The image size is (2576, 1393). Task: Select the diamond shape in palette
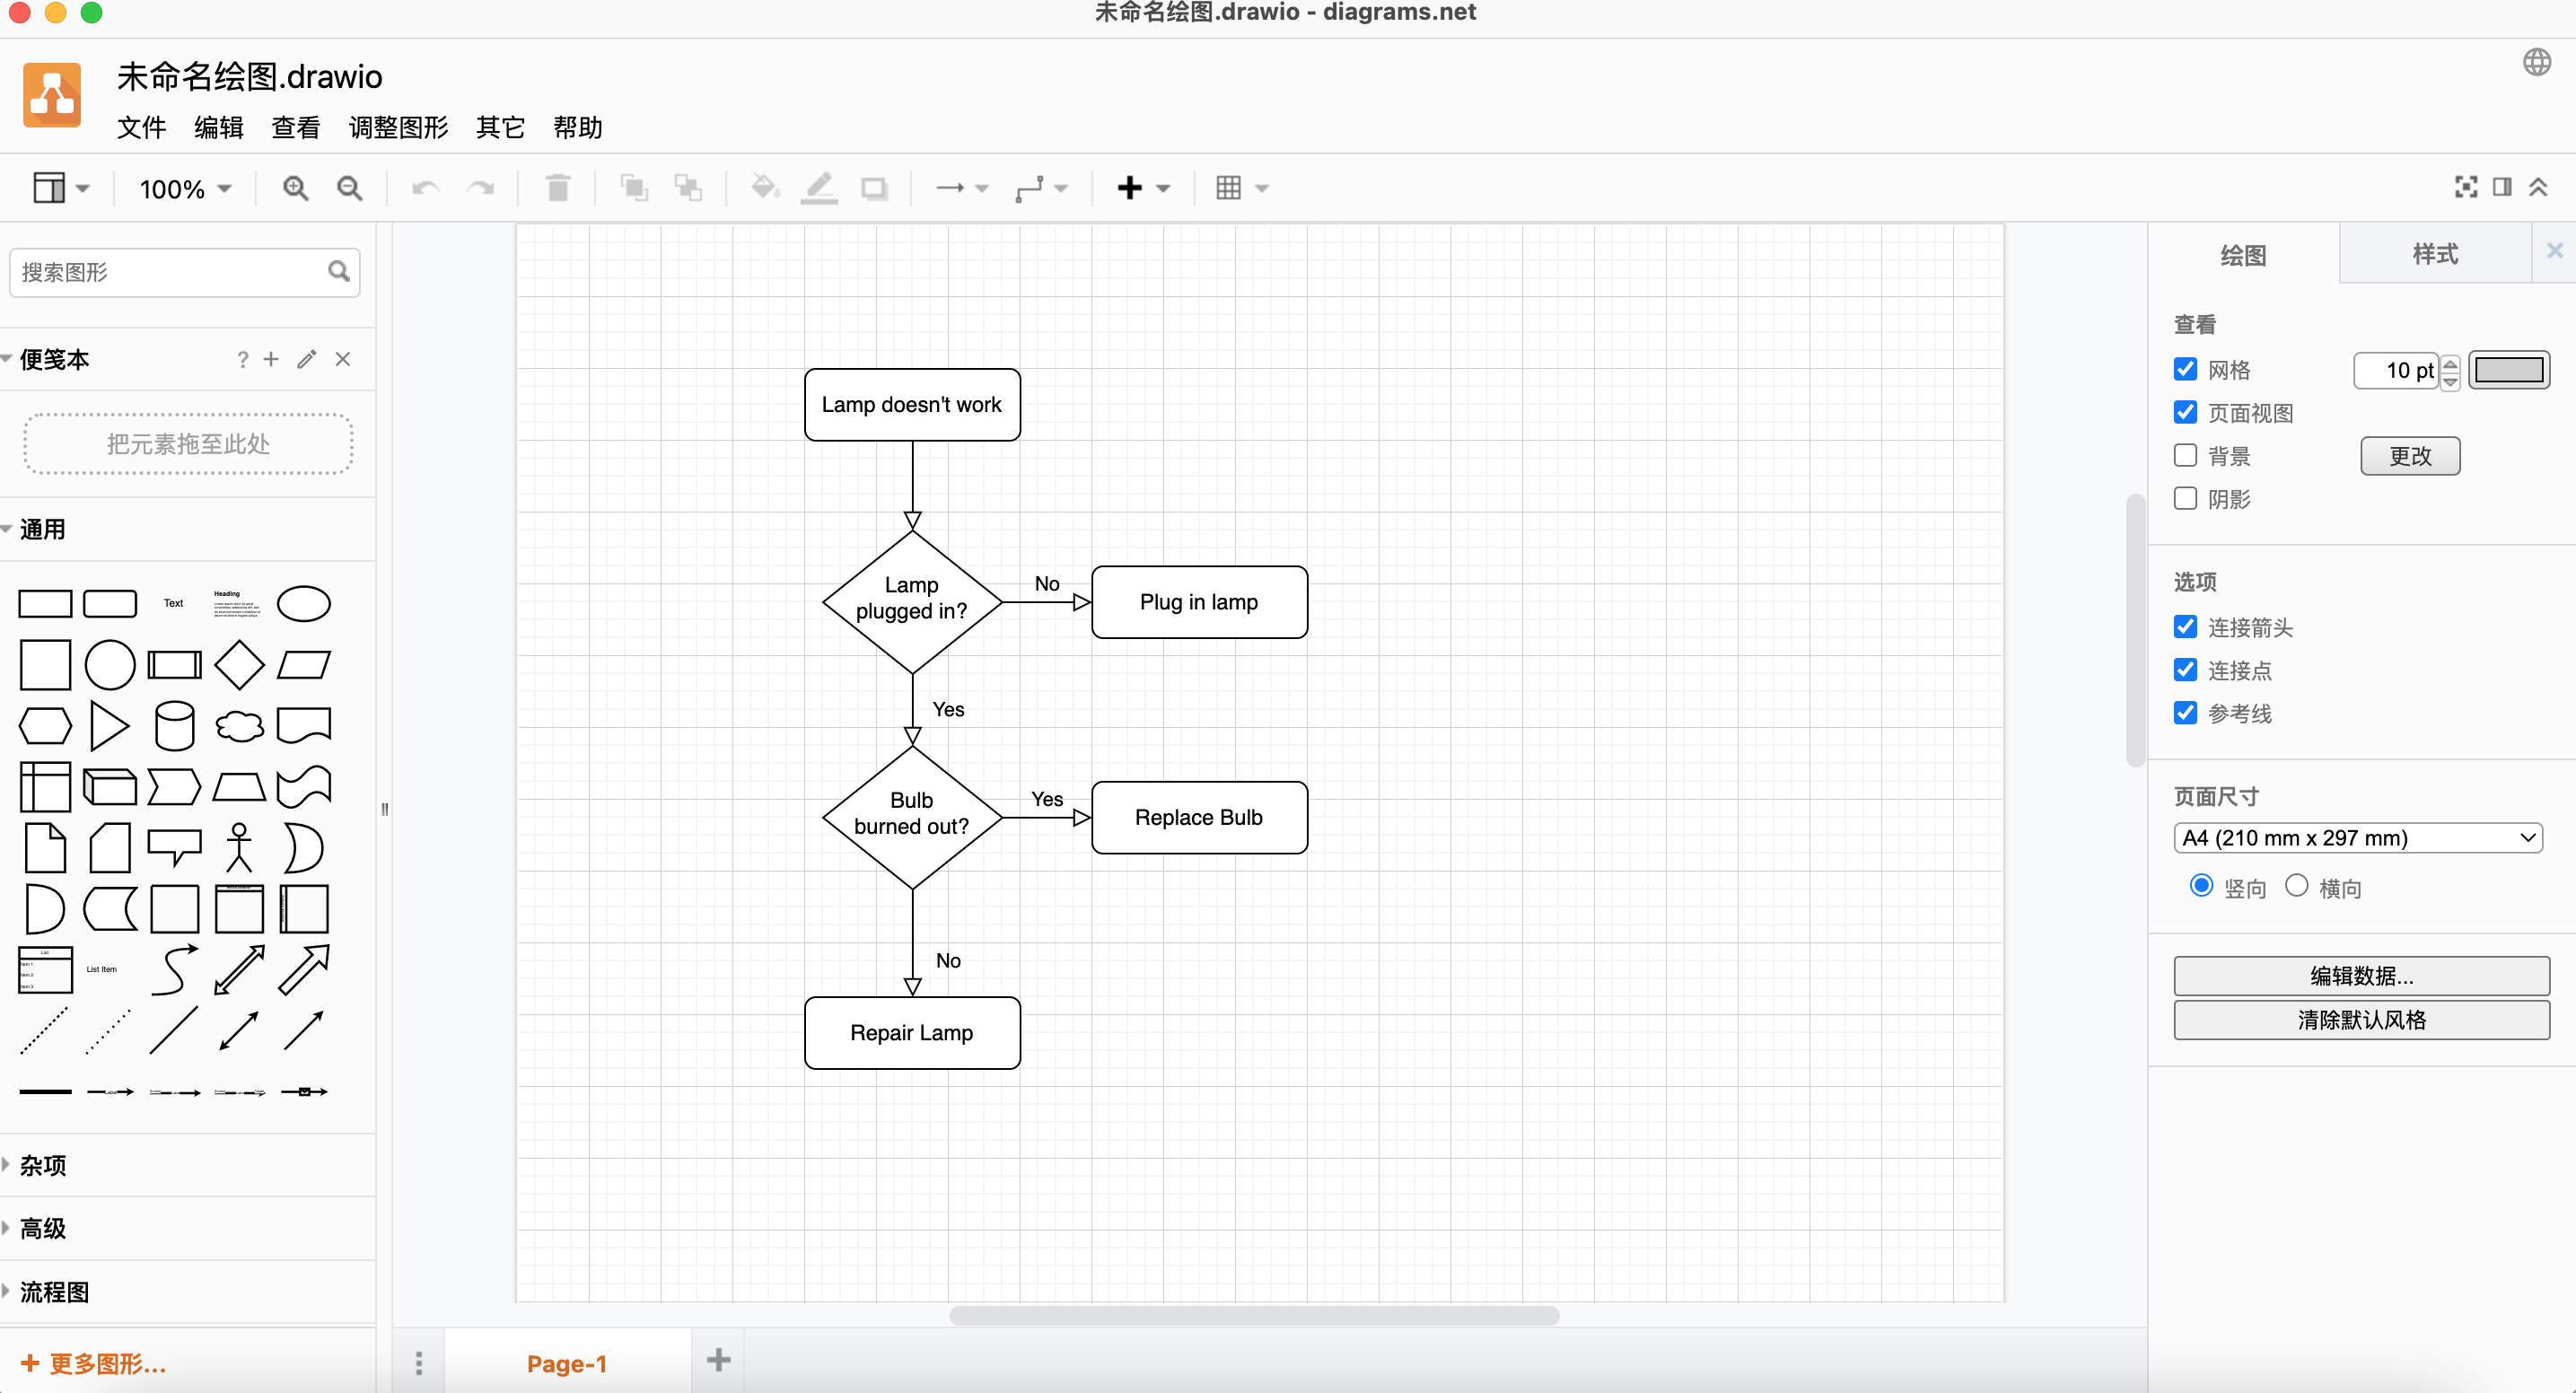point(239,664)
